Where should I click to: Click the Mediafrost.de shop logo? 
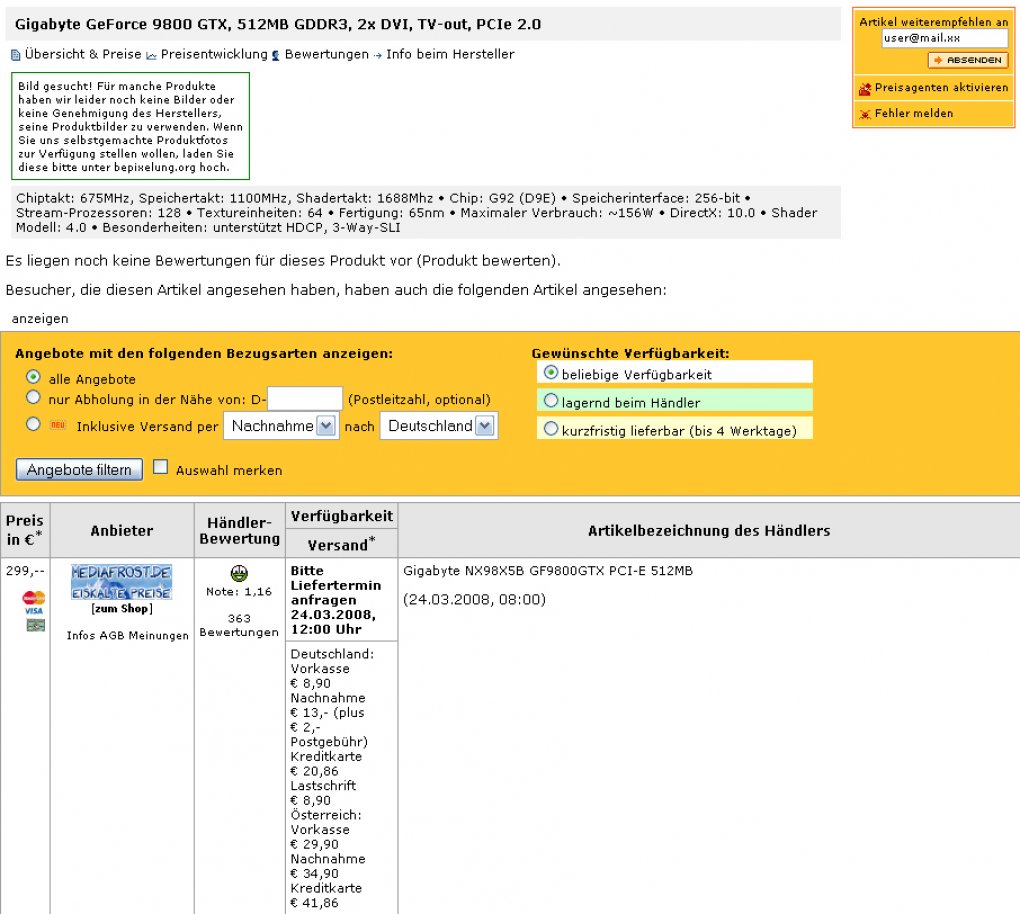tap(122, 582)
